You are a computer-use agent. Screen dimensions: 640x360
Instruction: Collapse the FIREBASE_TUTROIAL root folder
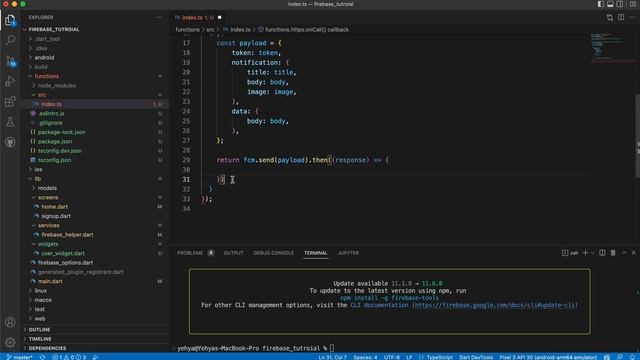tap(54, 29)
